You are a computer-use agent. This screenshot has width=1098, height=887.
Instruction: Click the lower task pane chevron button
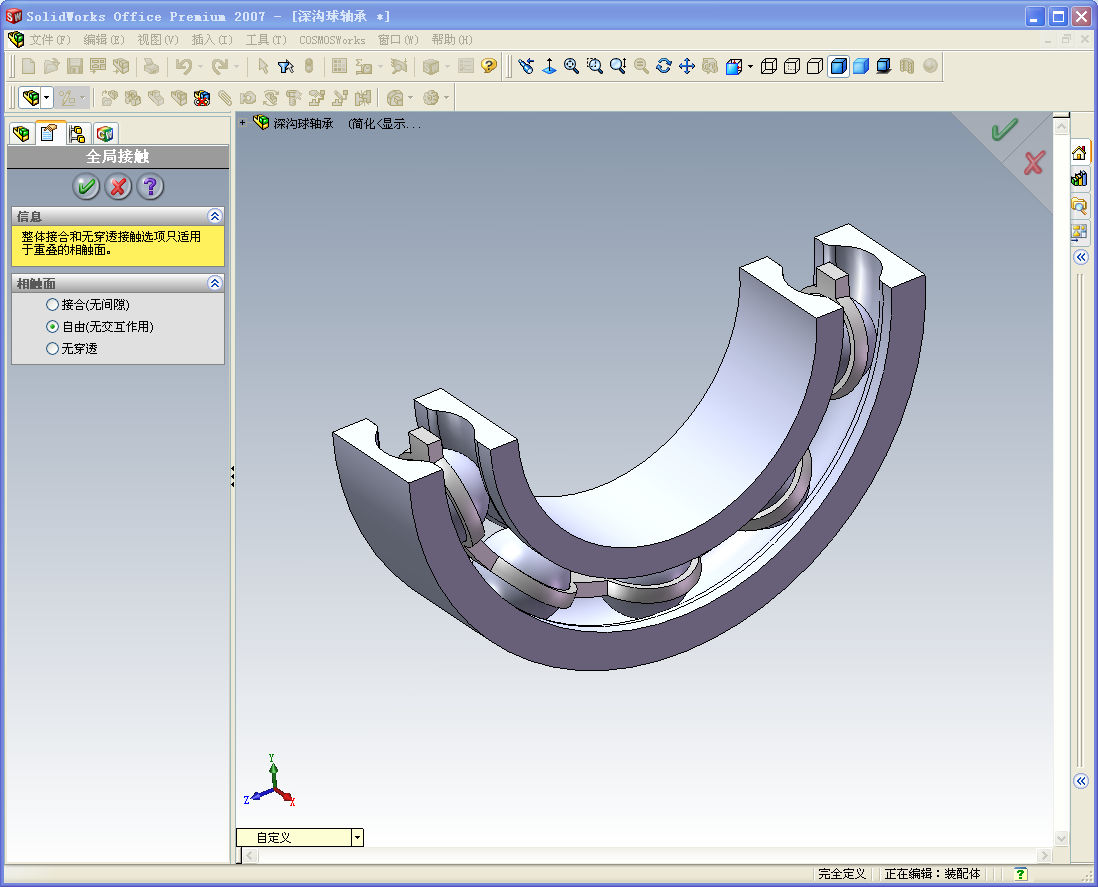point(1080,781)
